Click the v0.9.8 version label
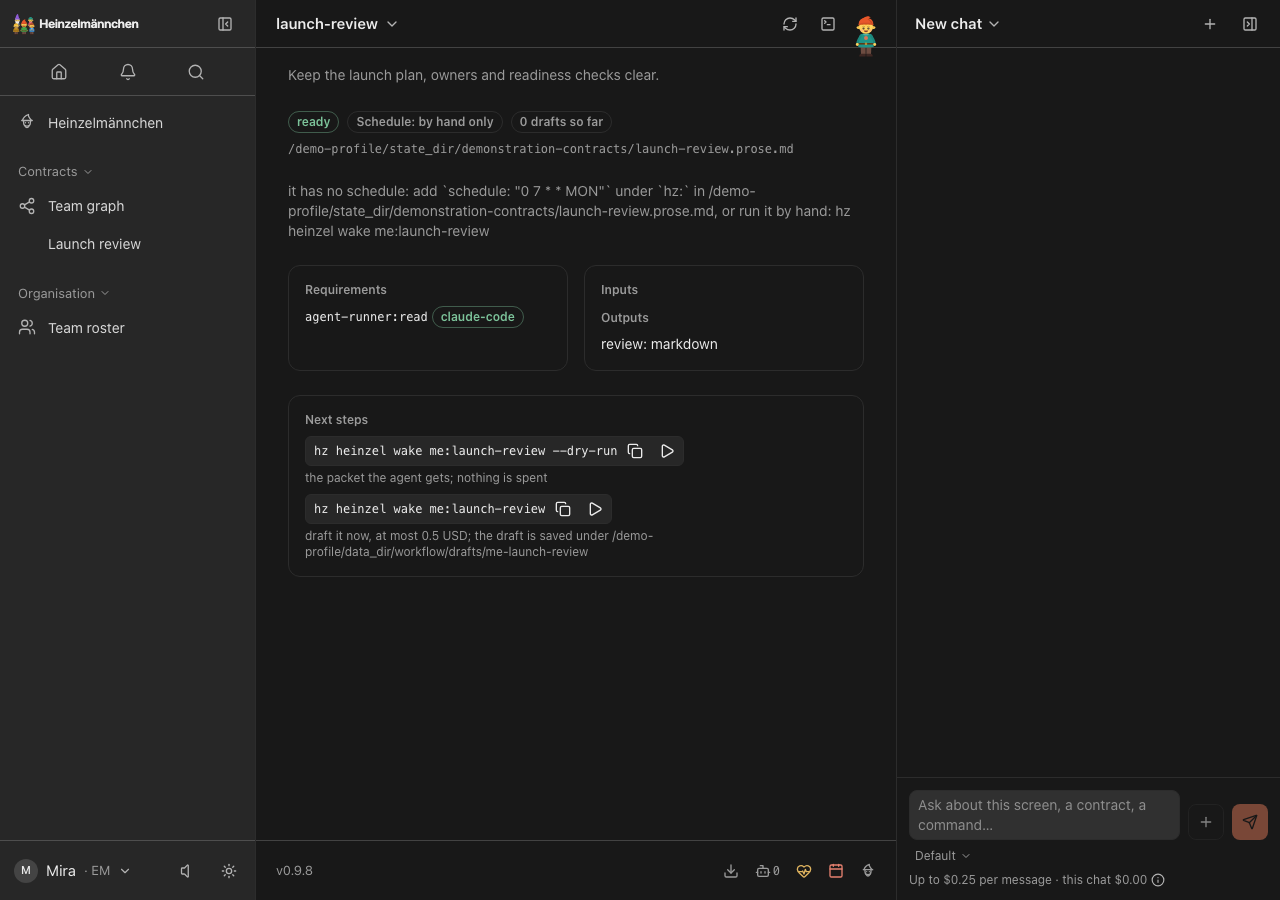Image resolution: width=1280 pixels, height=900 pixels. click(294, 871)
